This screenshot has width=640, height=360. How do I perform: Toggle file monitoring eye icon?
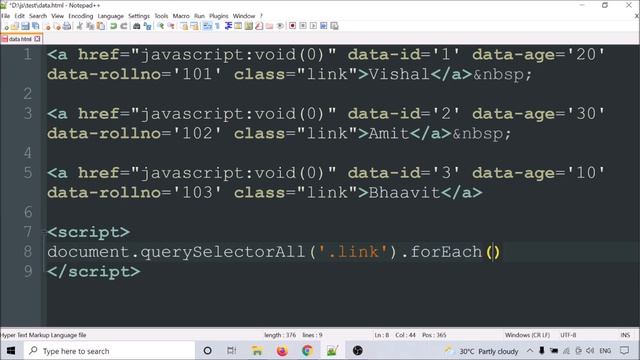point(280,26)
